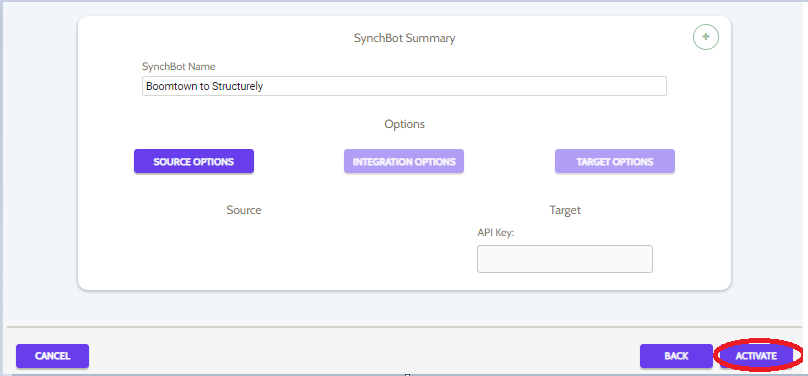
Task: Activate the SynchBot
Action: (756, 356)
